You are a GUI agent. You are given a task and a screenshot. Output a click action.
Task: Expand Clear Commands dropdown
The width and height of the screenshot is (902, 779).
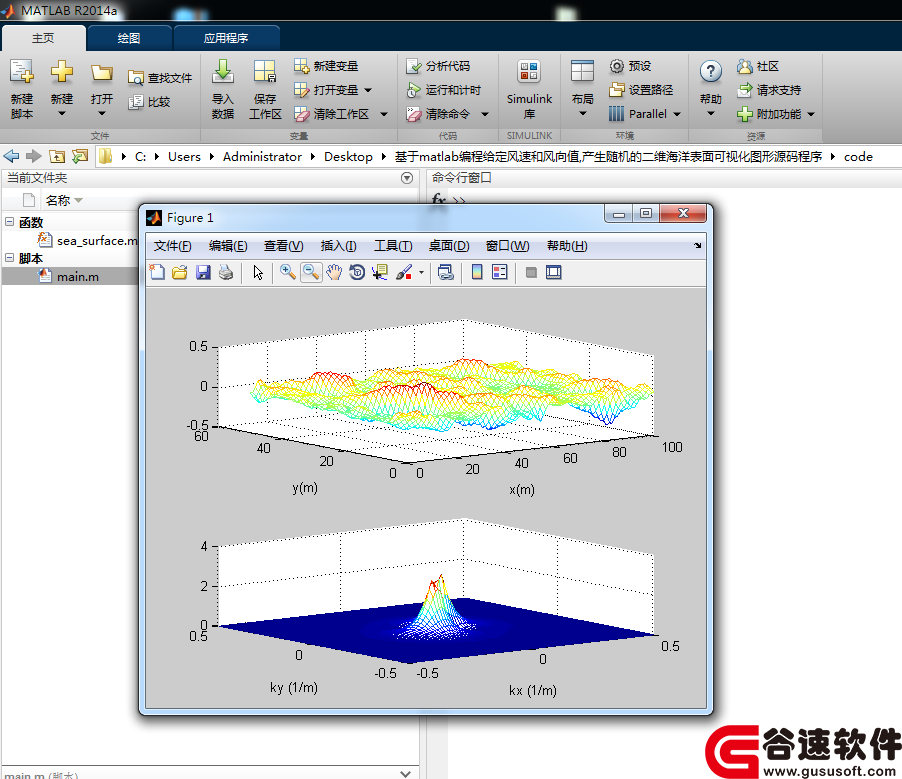click(485, 114)
